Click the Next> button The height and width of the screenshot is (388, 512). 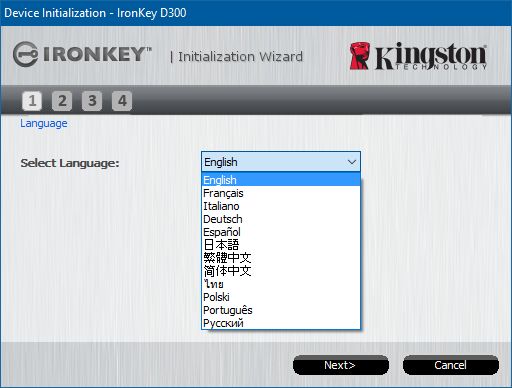(x=341, y=365)
